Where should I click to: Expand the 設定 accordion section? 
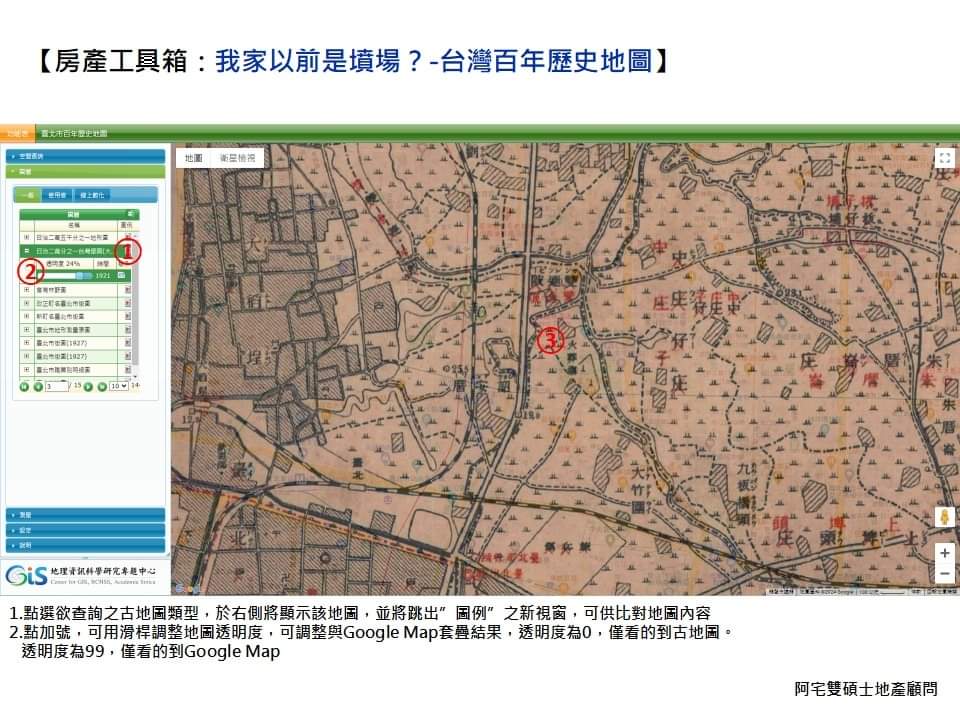(85, 530)
